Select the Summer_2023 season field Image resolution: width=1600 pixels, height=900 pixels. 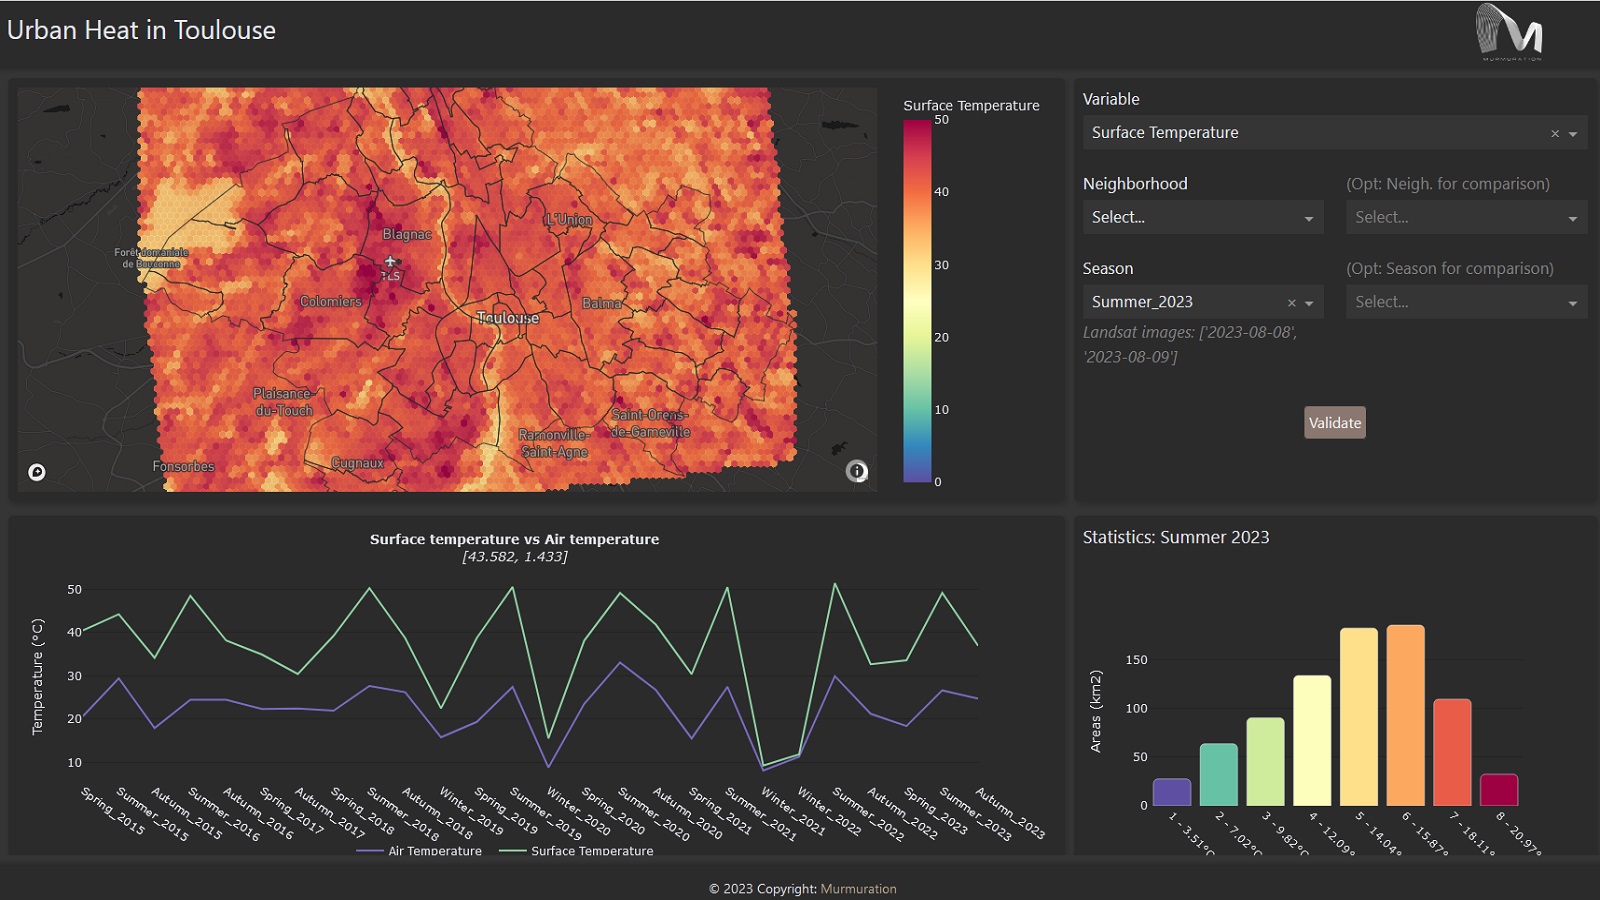[1180, 302]
